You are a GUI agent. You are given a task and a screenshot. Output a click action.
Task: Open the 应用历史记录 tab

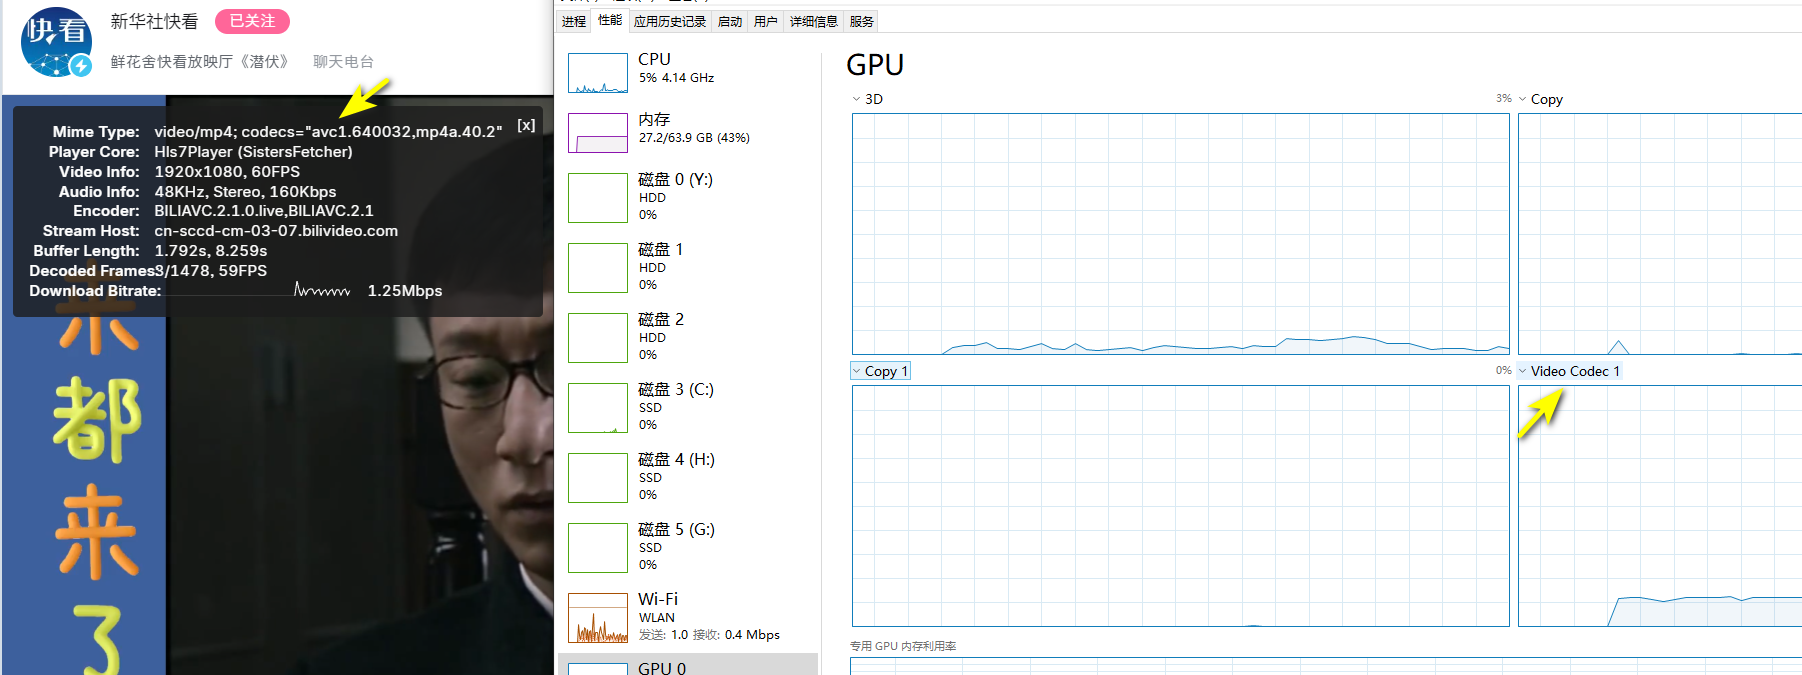670,21
